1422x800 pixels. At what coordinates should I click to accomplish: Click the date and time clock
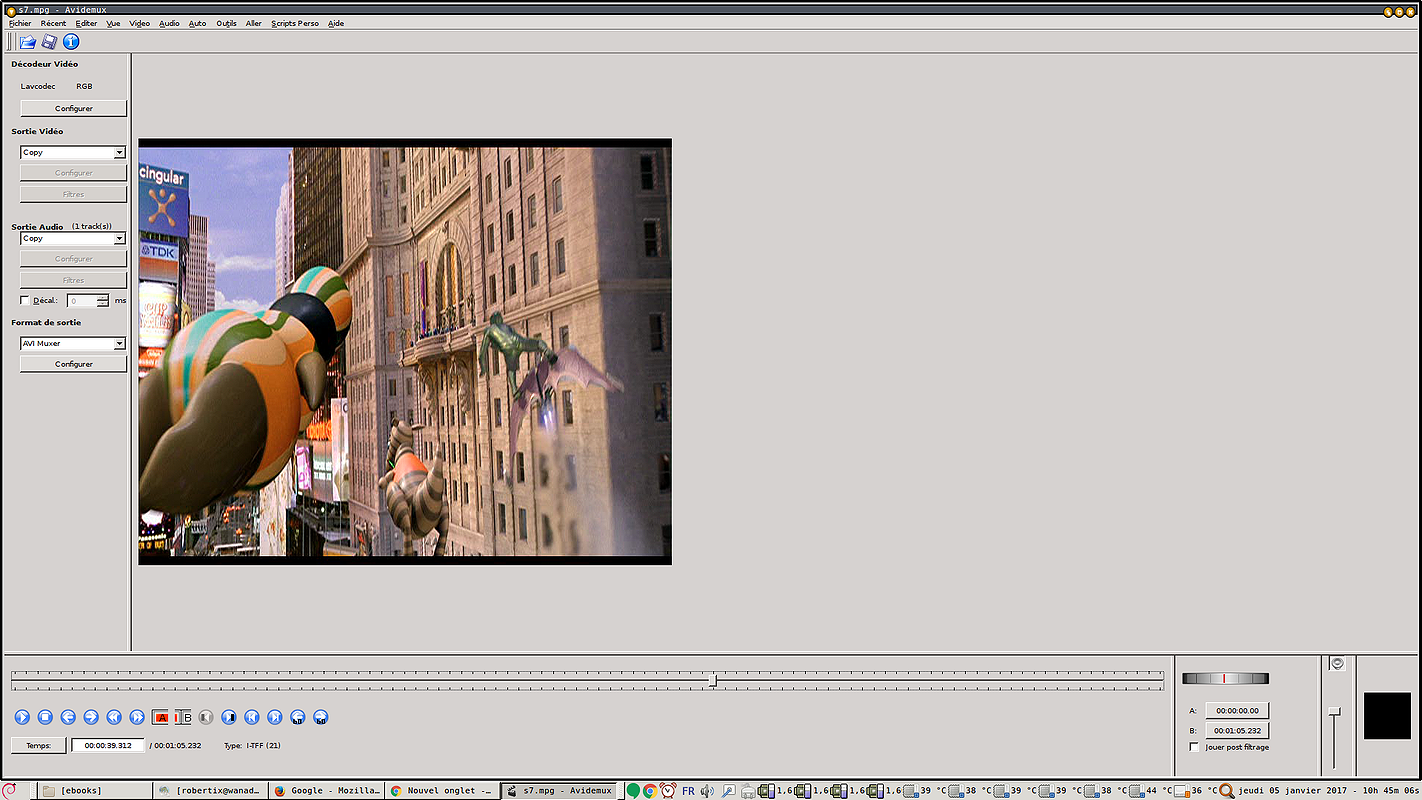tap(1328, 791)
